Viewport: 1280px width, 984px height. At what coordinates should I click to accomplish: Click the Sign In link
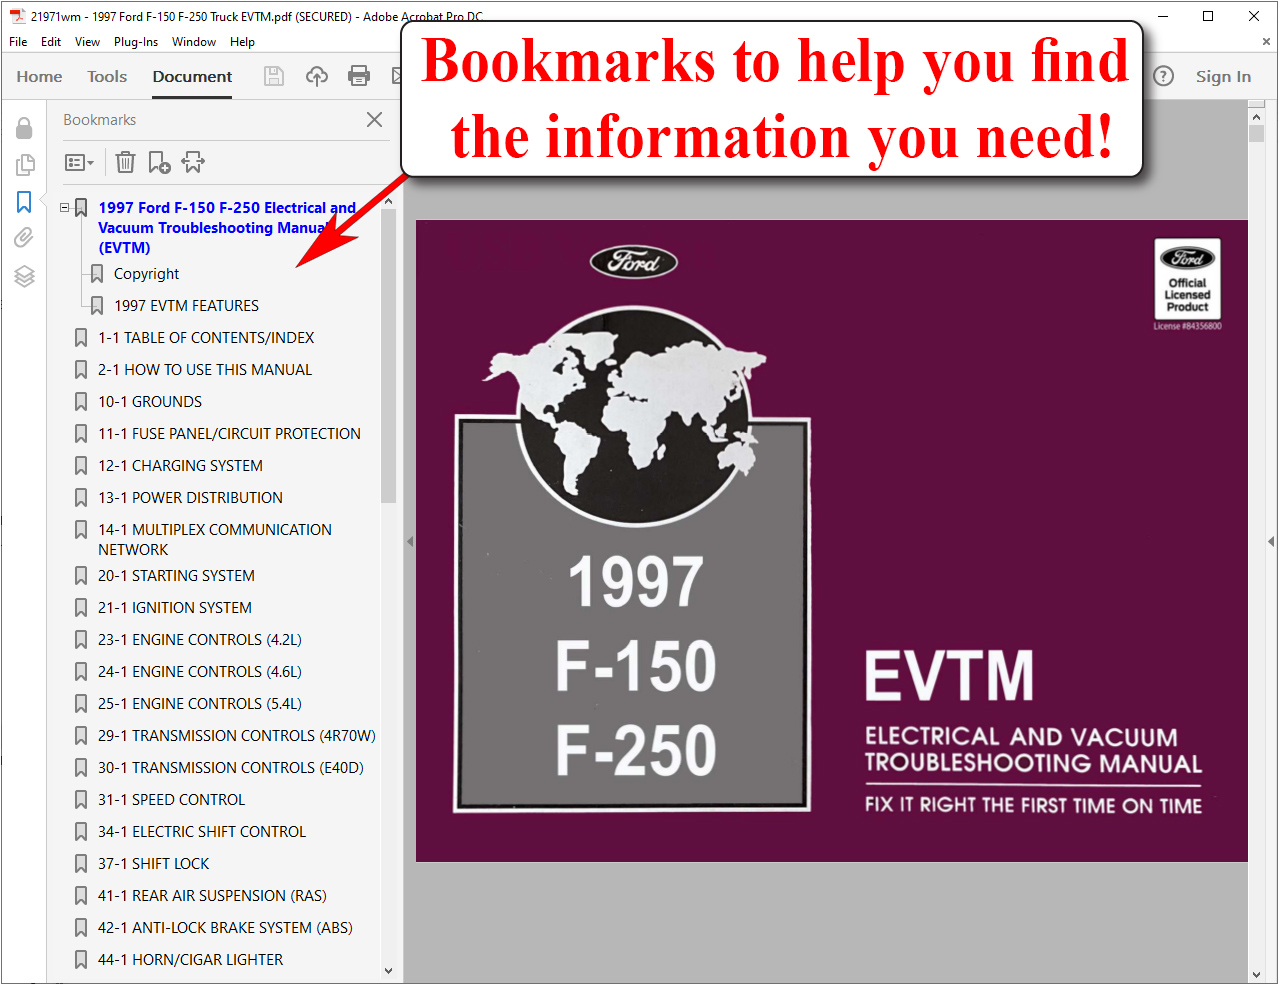[x=1223, y=76]
